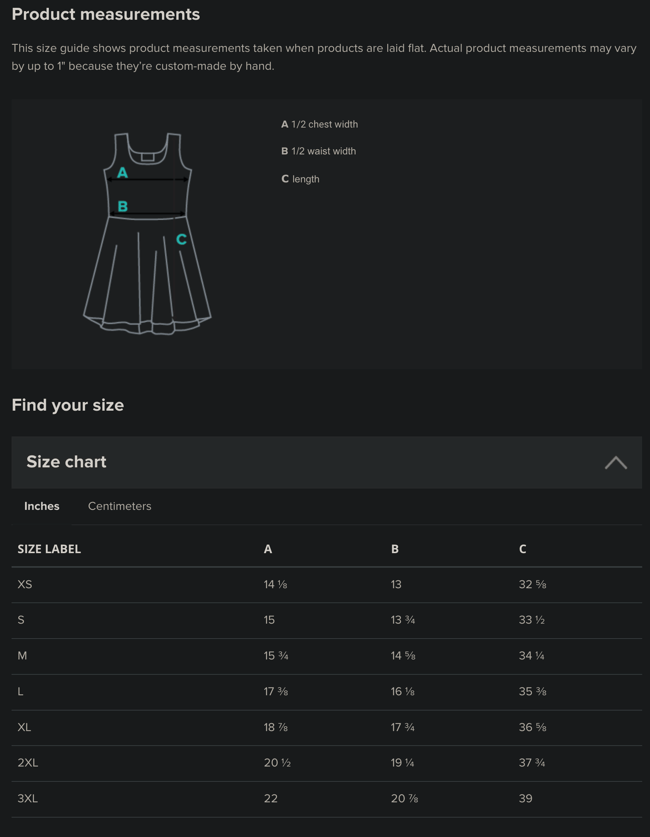Select the M size label
Image resolution: width=650 pixels, height=837 pixels.
coord(24,655)
